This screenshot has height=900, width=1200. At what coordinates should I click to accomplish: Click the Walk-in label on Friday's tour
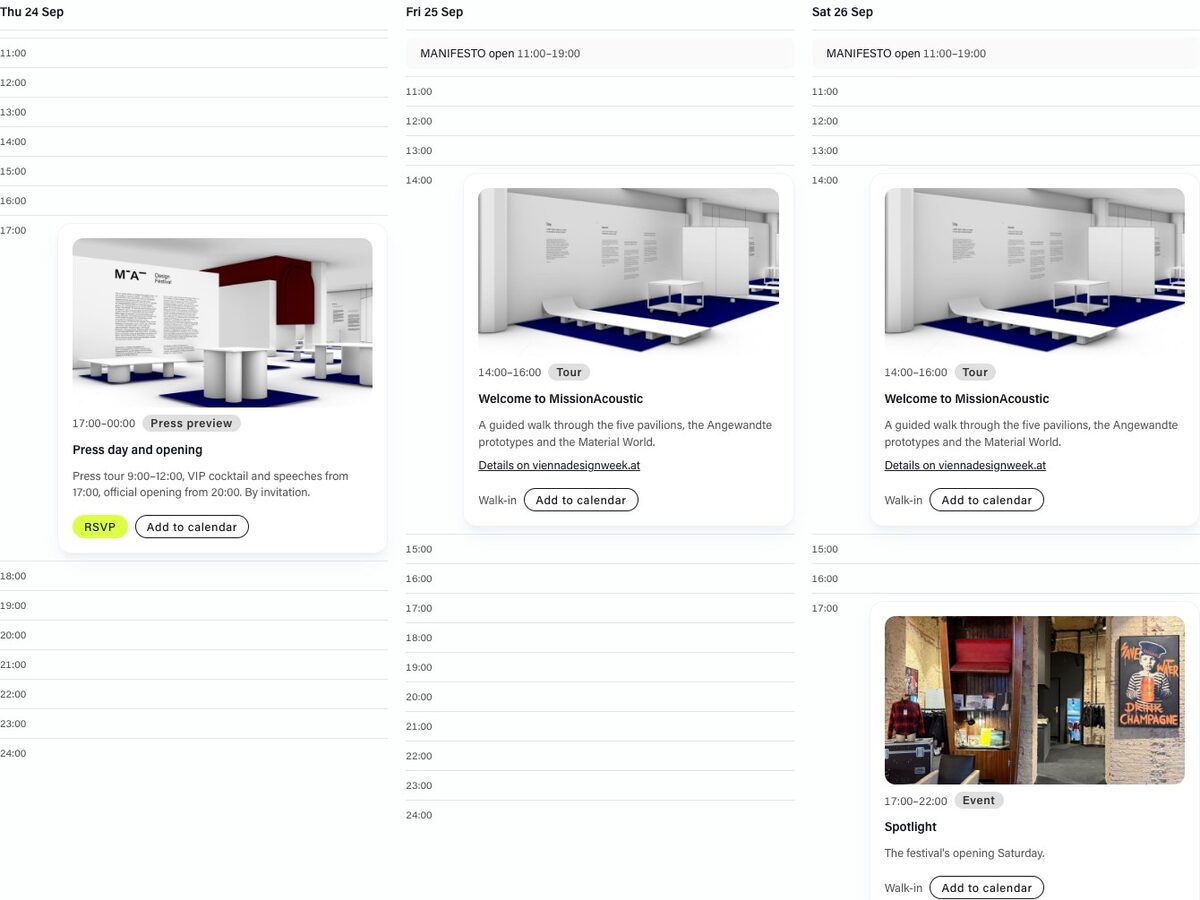(497, 500)
